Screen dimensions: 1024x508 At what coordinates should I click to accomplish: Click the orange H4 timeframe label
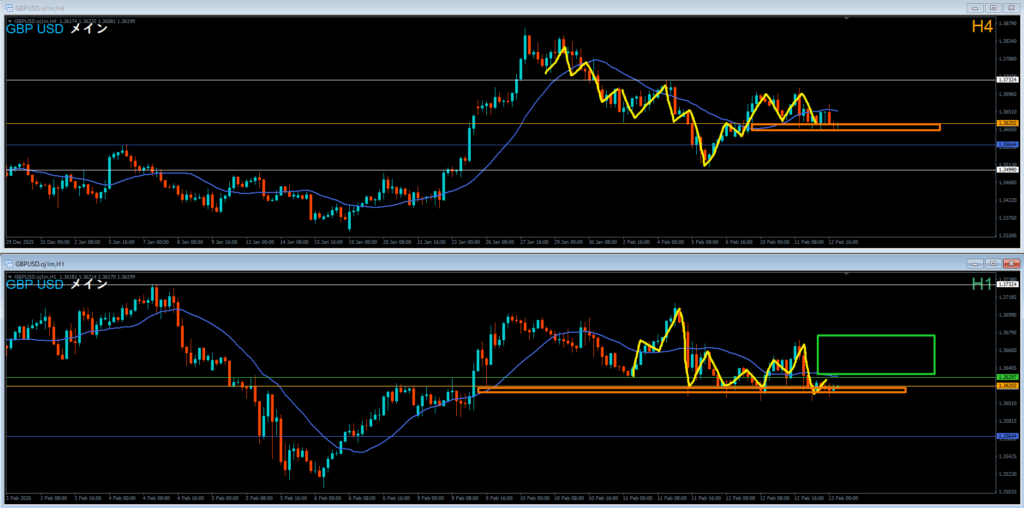[x=982, y=26]
